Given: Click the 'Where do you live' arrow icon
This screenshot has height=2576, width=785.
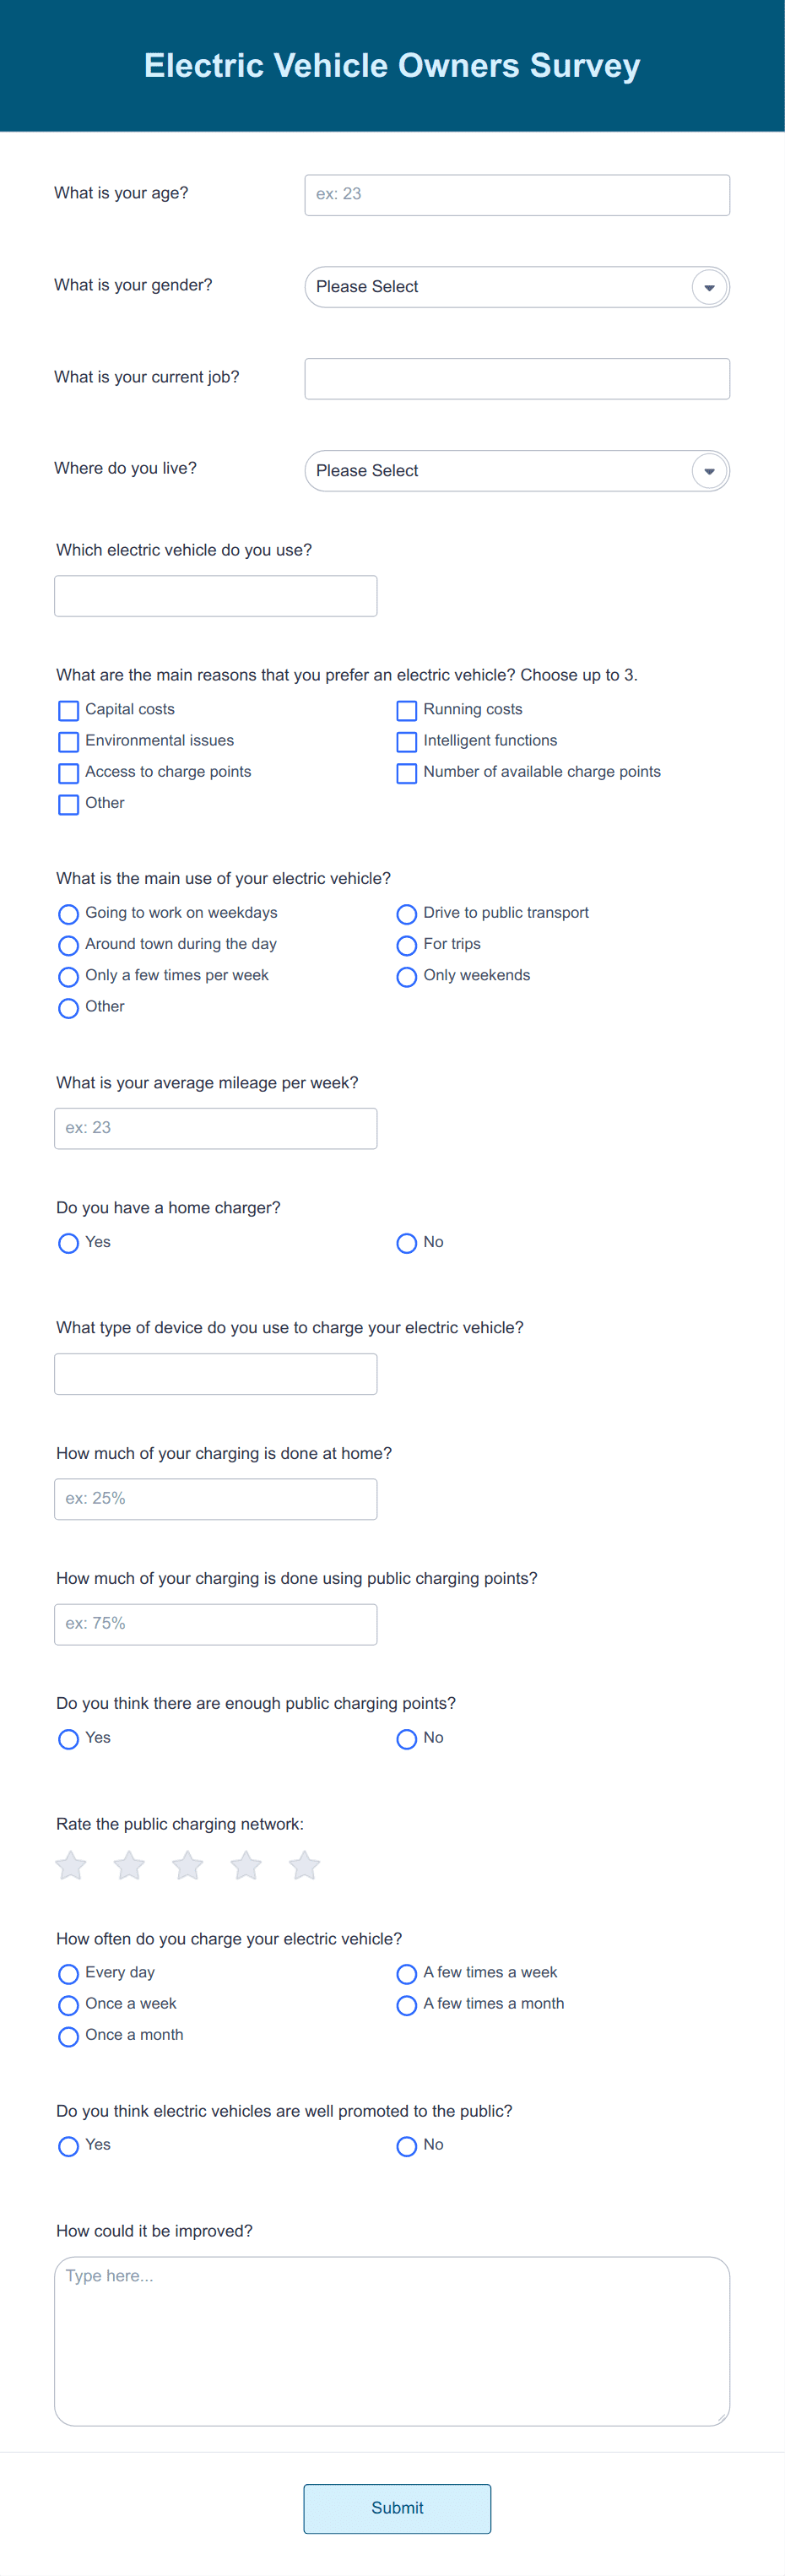Looking at the screenshot, I should coord(709,471).
